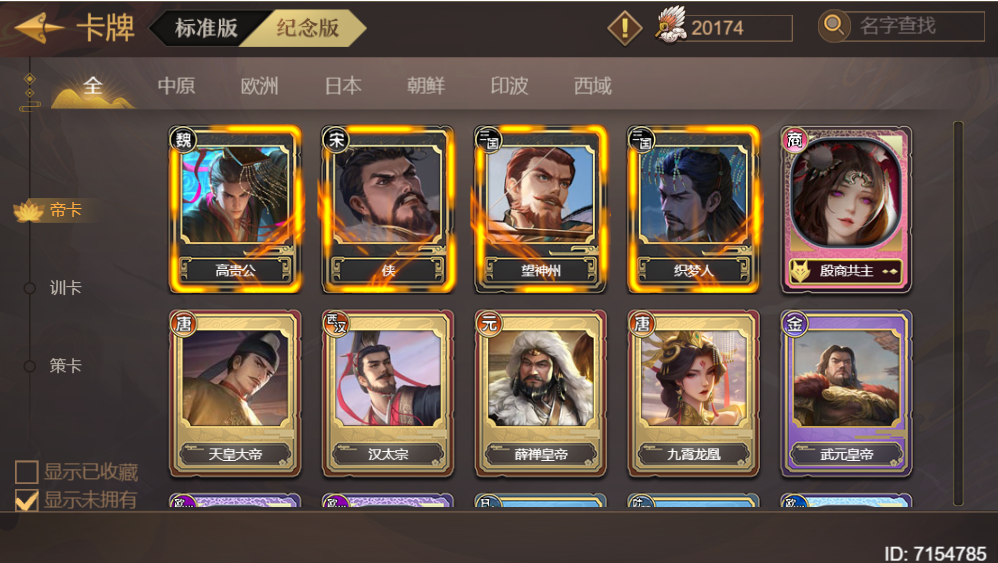Click the golden back arrow icon
The image size is (998, 563).
39,28
